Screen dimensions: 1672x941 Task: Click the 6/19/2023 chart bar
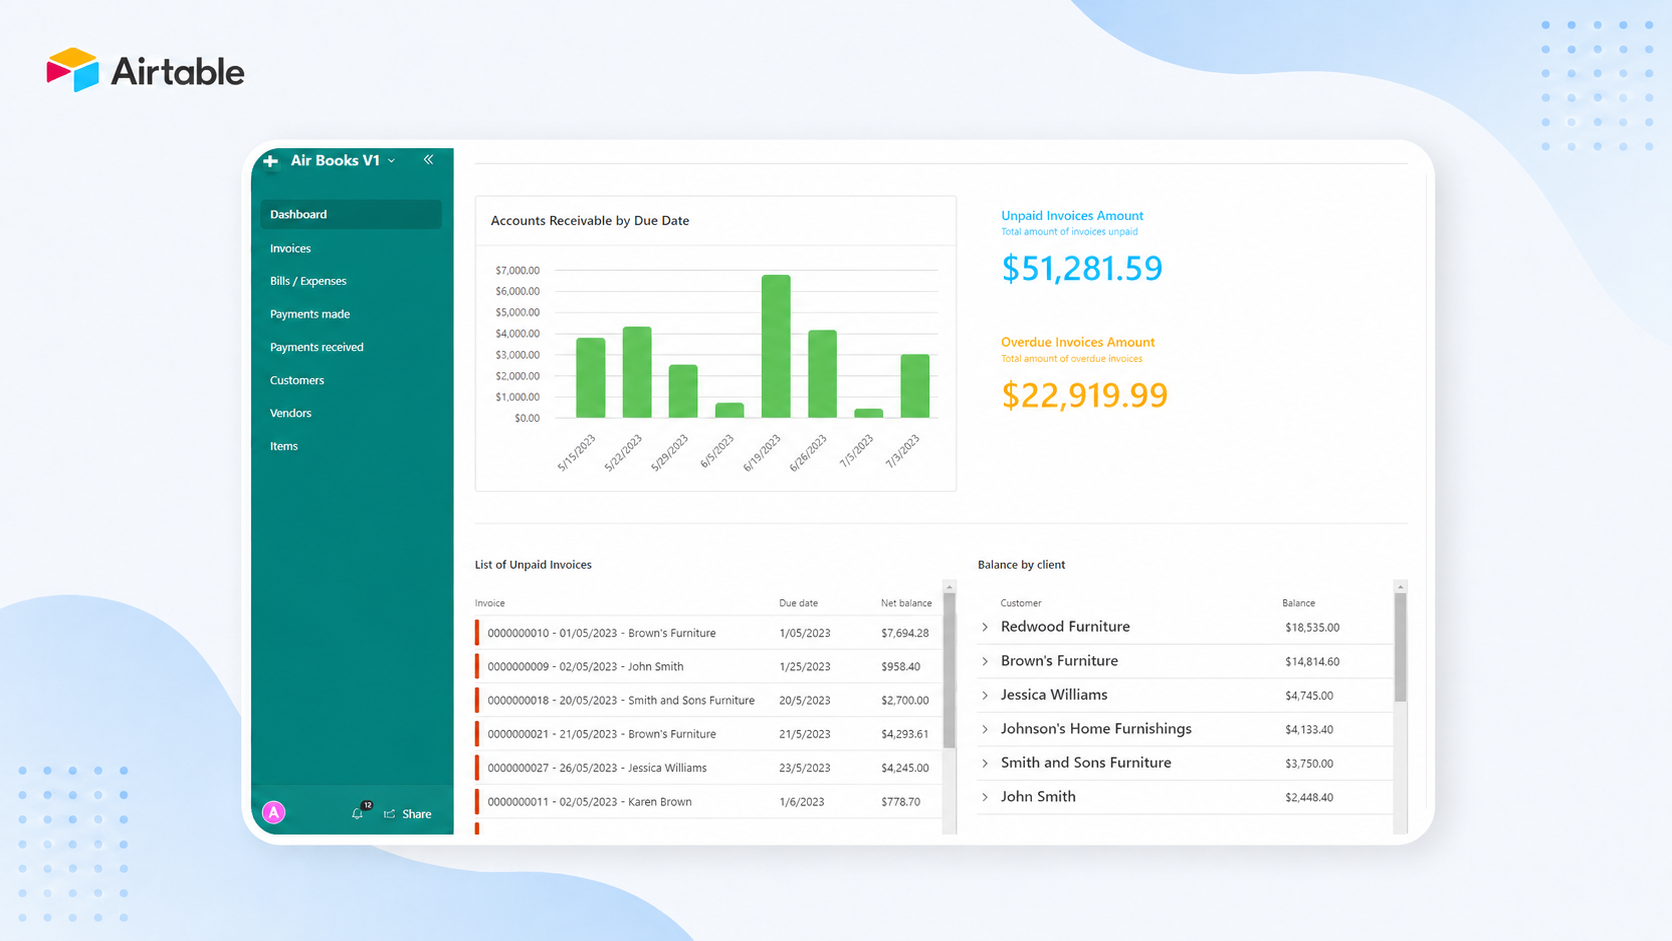tap(776, 346)
